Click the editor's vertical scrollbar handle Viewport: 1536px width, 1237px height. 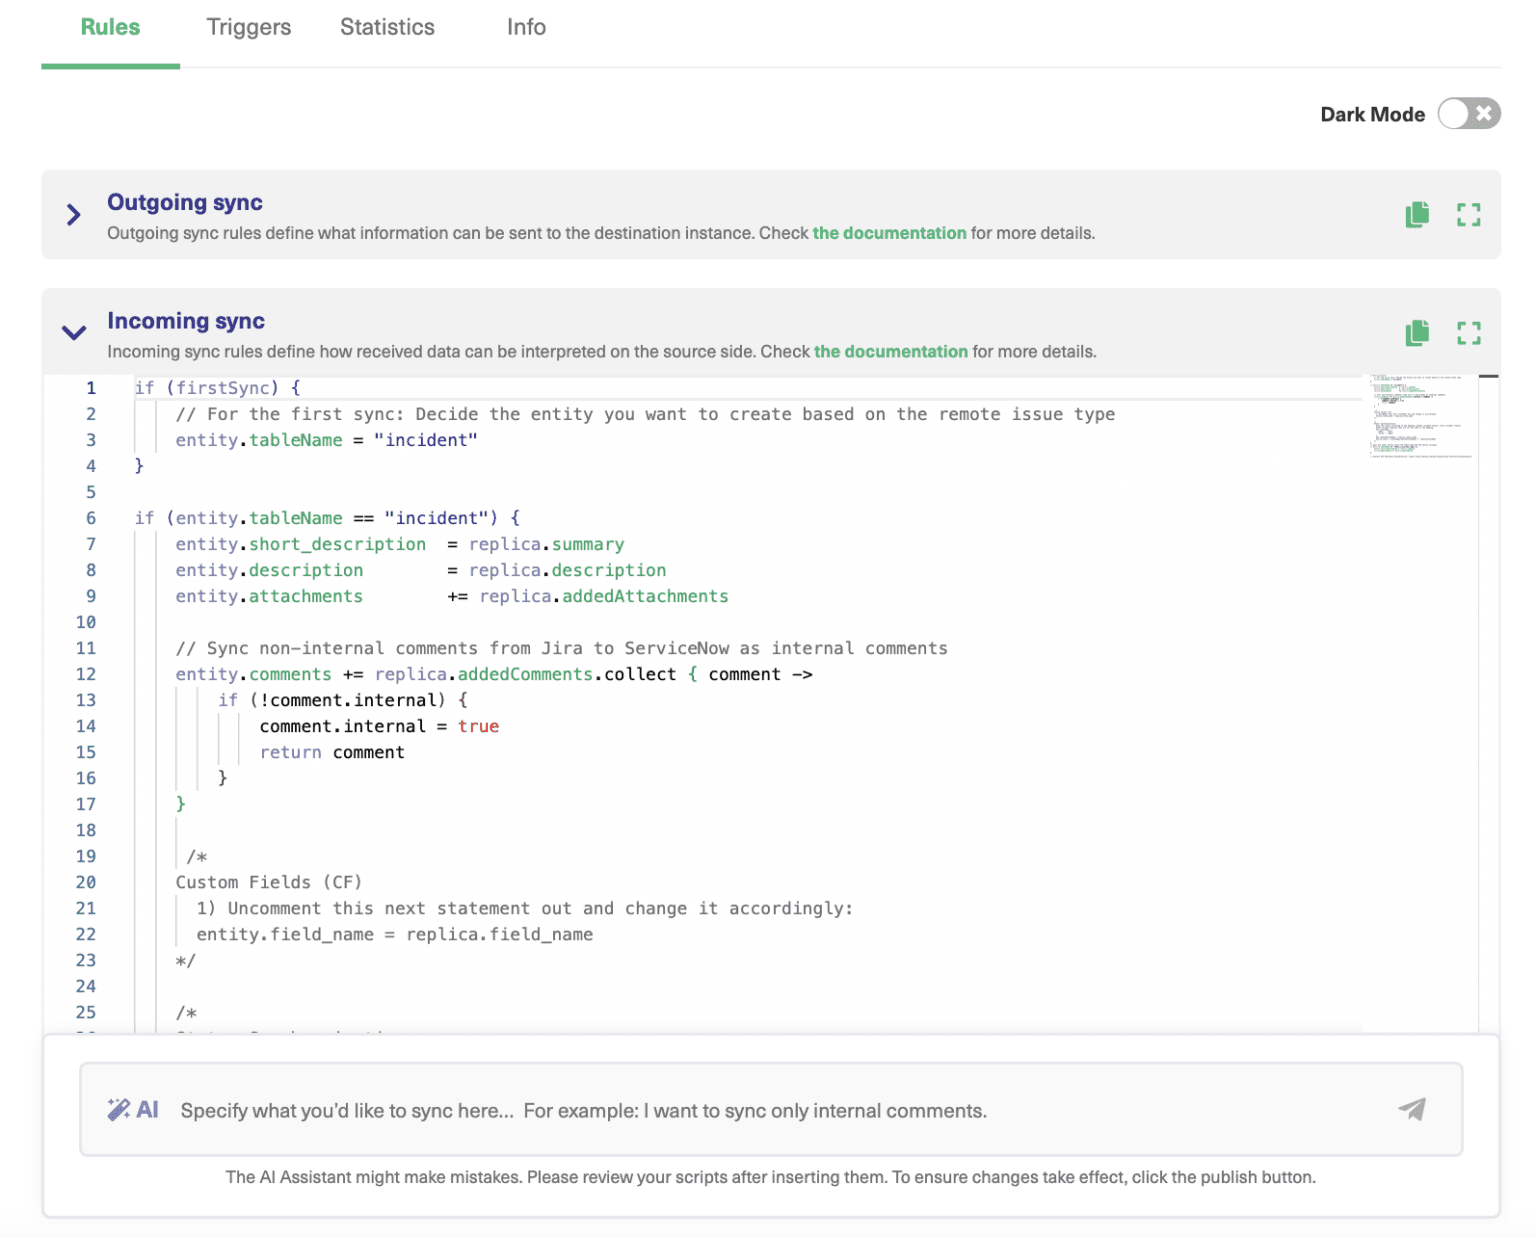point(1488,377)
